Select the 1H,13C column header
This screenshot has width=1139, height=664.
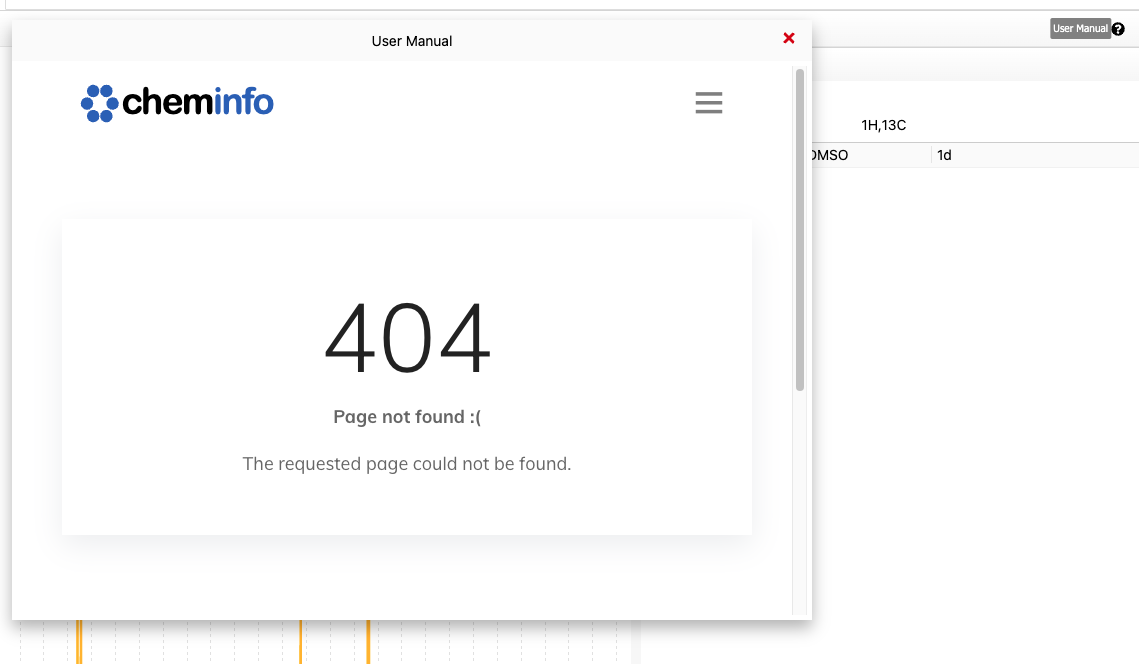(884, 125)
